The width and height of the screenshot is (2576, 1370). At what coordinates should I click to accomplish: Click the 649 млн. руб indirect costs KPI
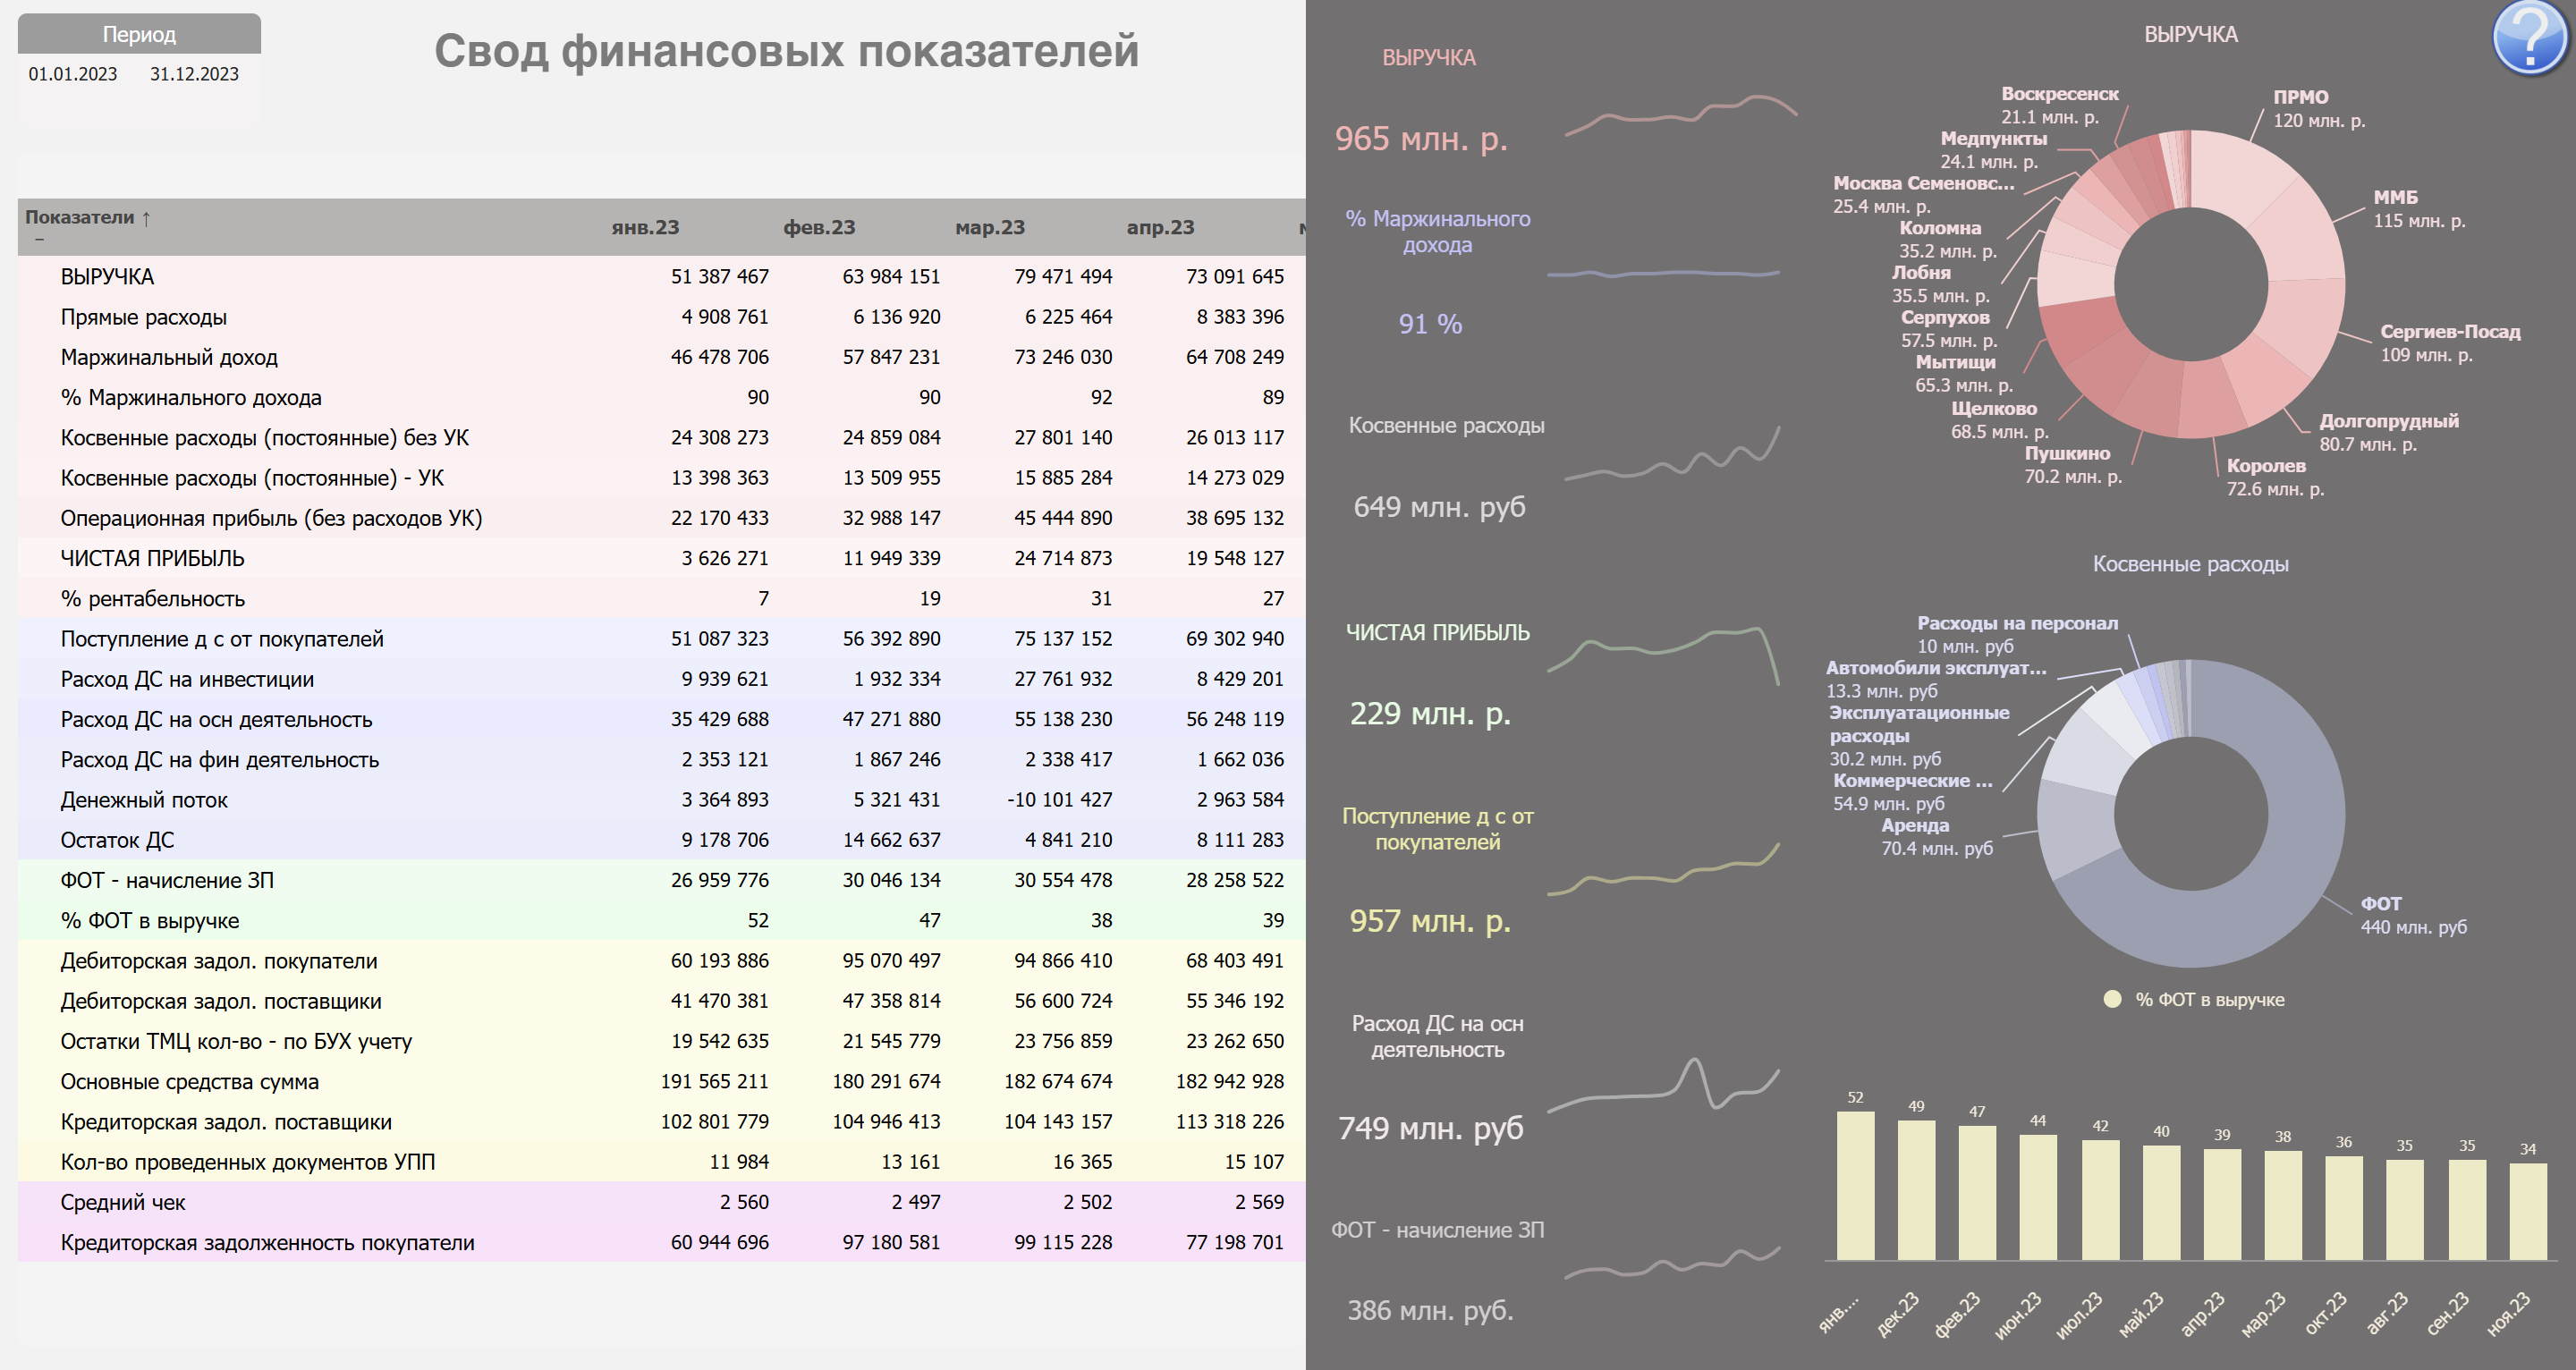(x=1439, y=507)
